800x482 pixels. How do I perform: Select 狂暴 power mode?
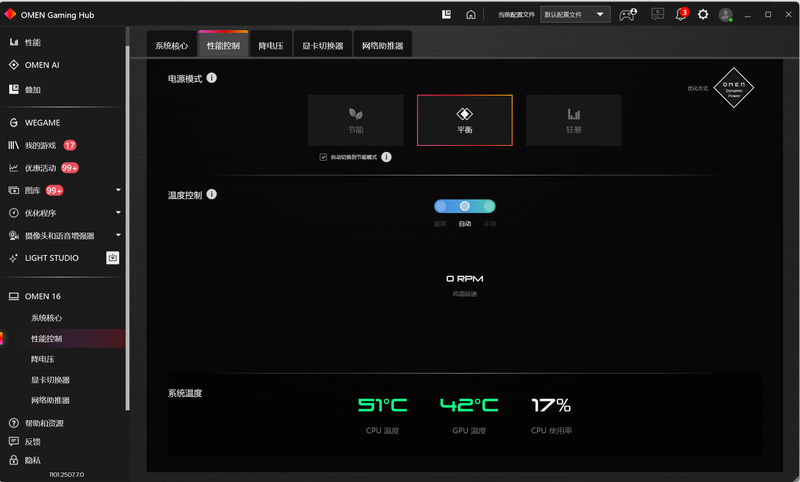tap(573, 120)
